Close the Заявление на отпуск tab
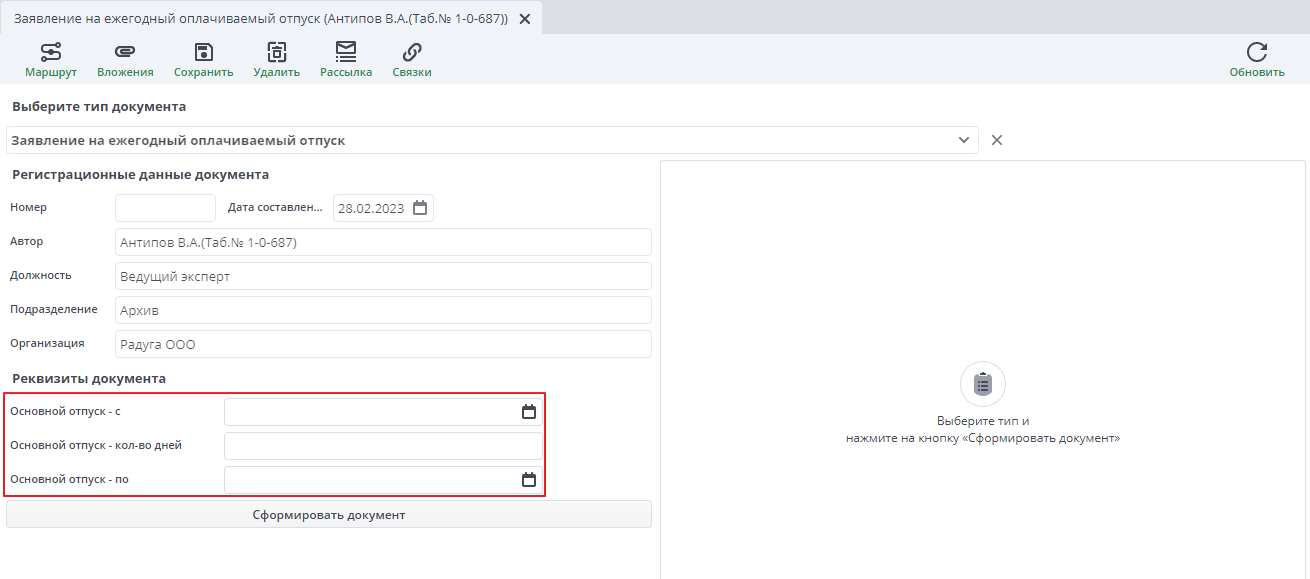The height and width of the screenshot is (579, 1310). pyautogui.click(x=525, y=19)
